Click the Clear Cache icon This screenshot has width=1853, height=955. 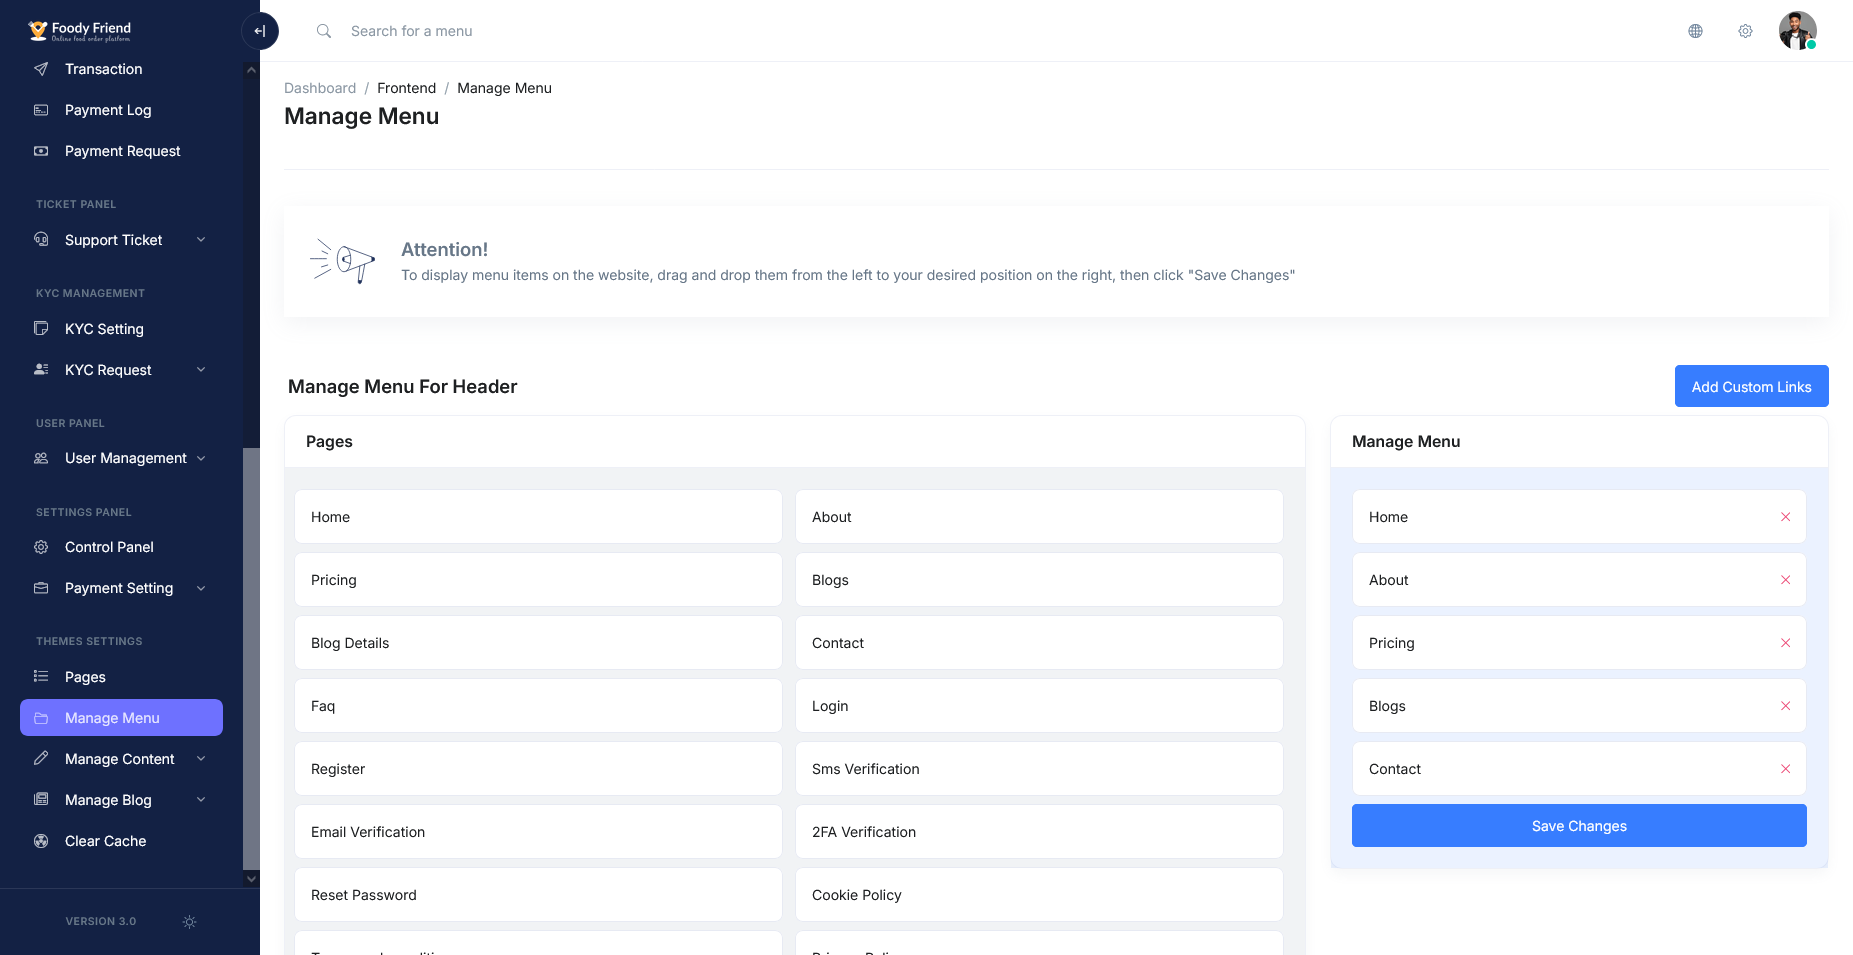(x=41, y=841)
